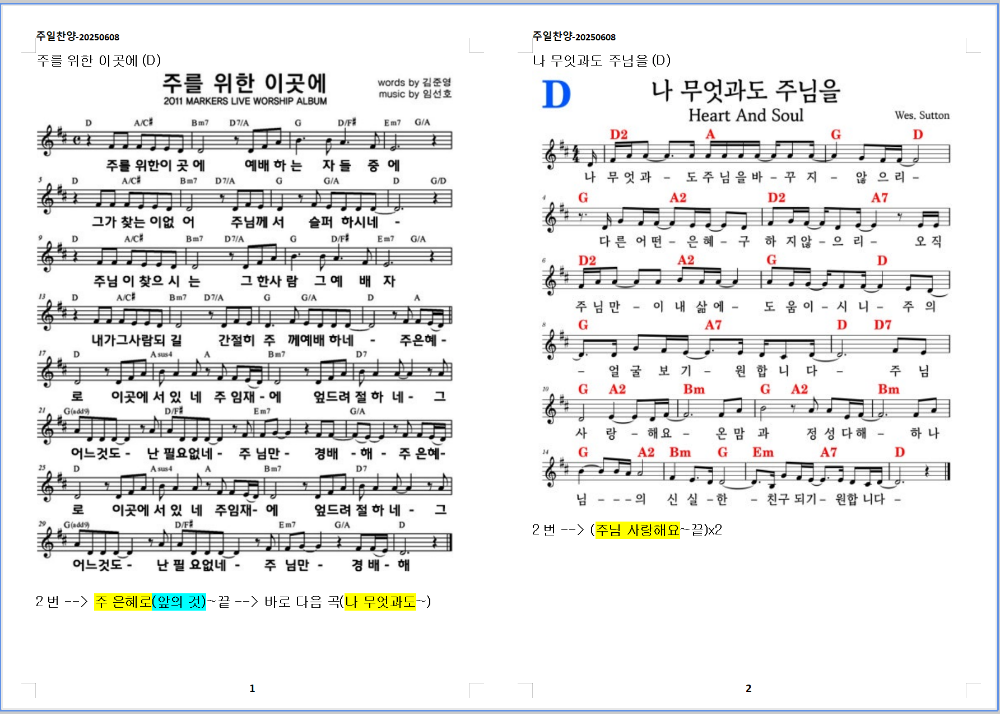The height and width of the screenshot is (714, 1000).
Task: Click page number '2' in footer
Action: (x=749, y=688)
